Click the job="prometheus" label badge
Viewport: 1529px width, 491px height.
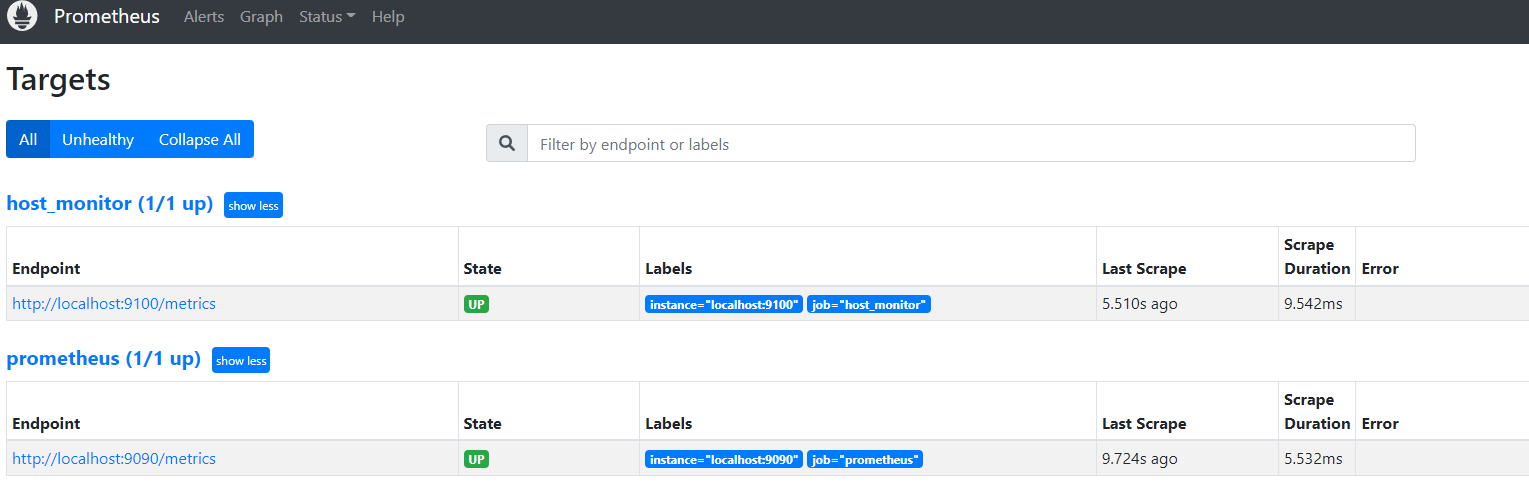tap(865, 459)
